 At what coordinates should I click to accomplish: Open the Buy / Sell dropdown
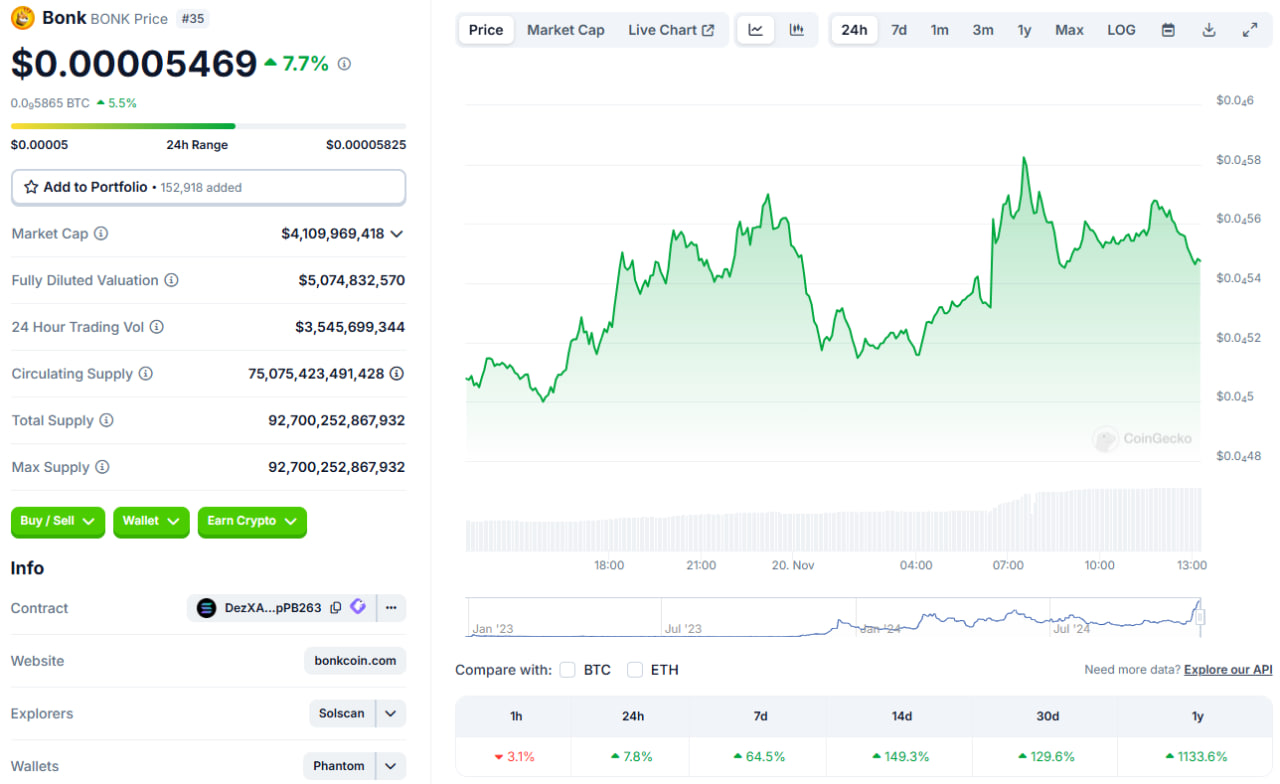click(58, 521)
